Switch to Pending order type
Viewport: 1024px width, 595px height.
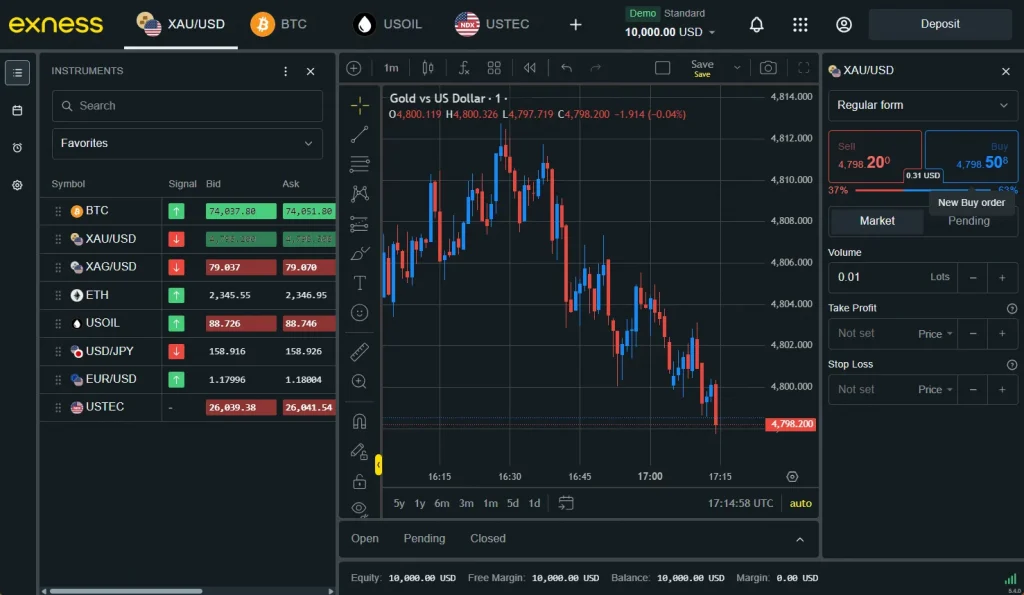(969, 221)
